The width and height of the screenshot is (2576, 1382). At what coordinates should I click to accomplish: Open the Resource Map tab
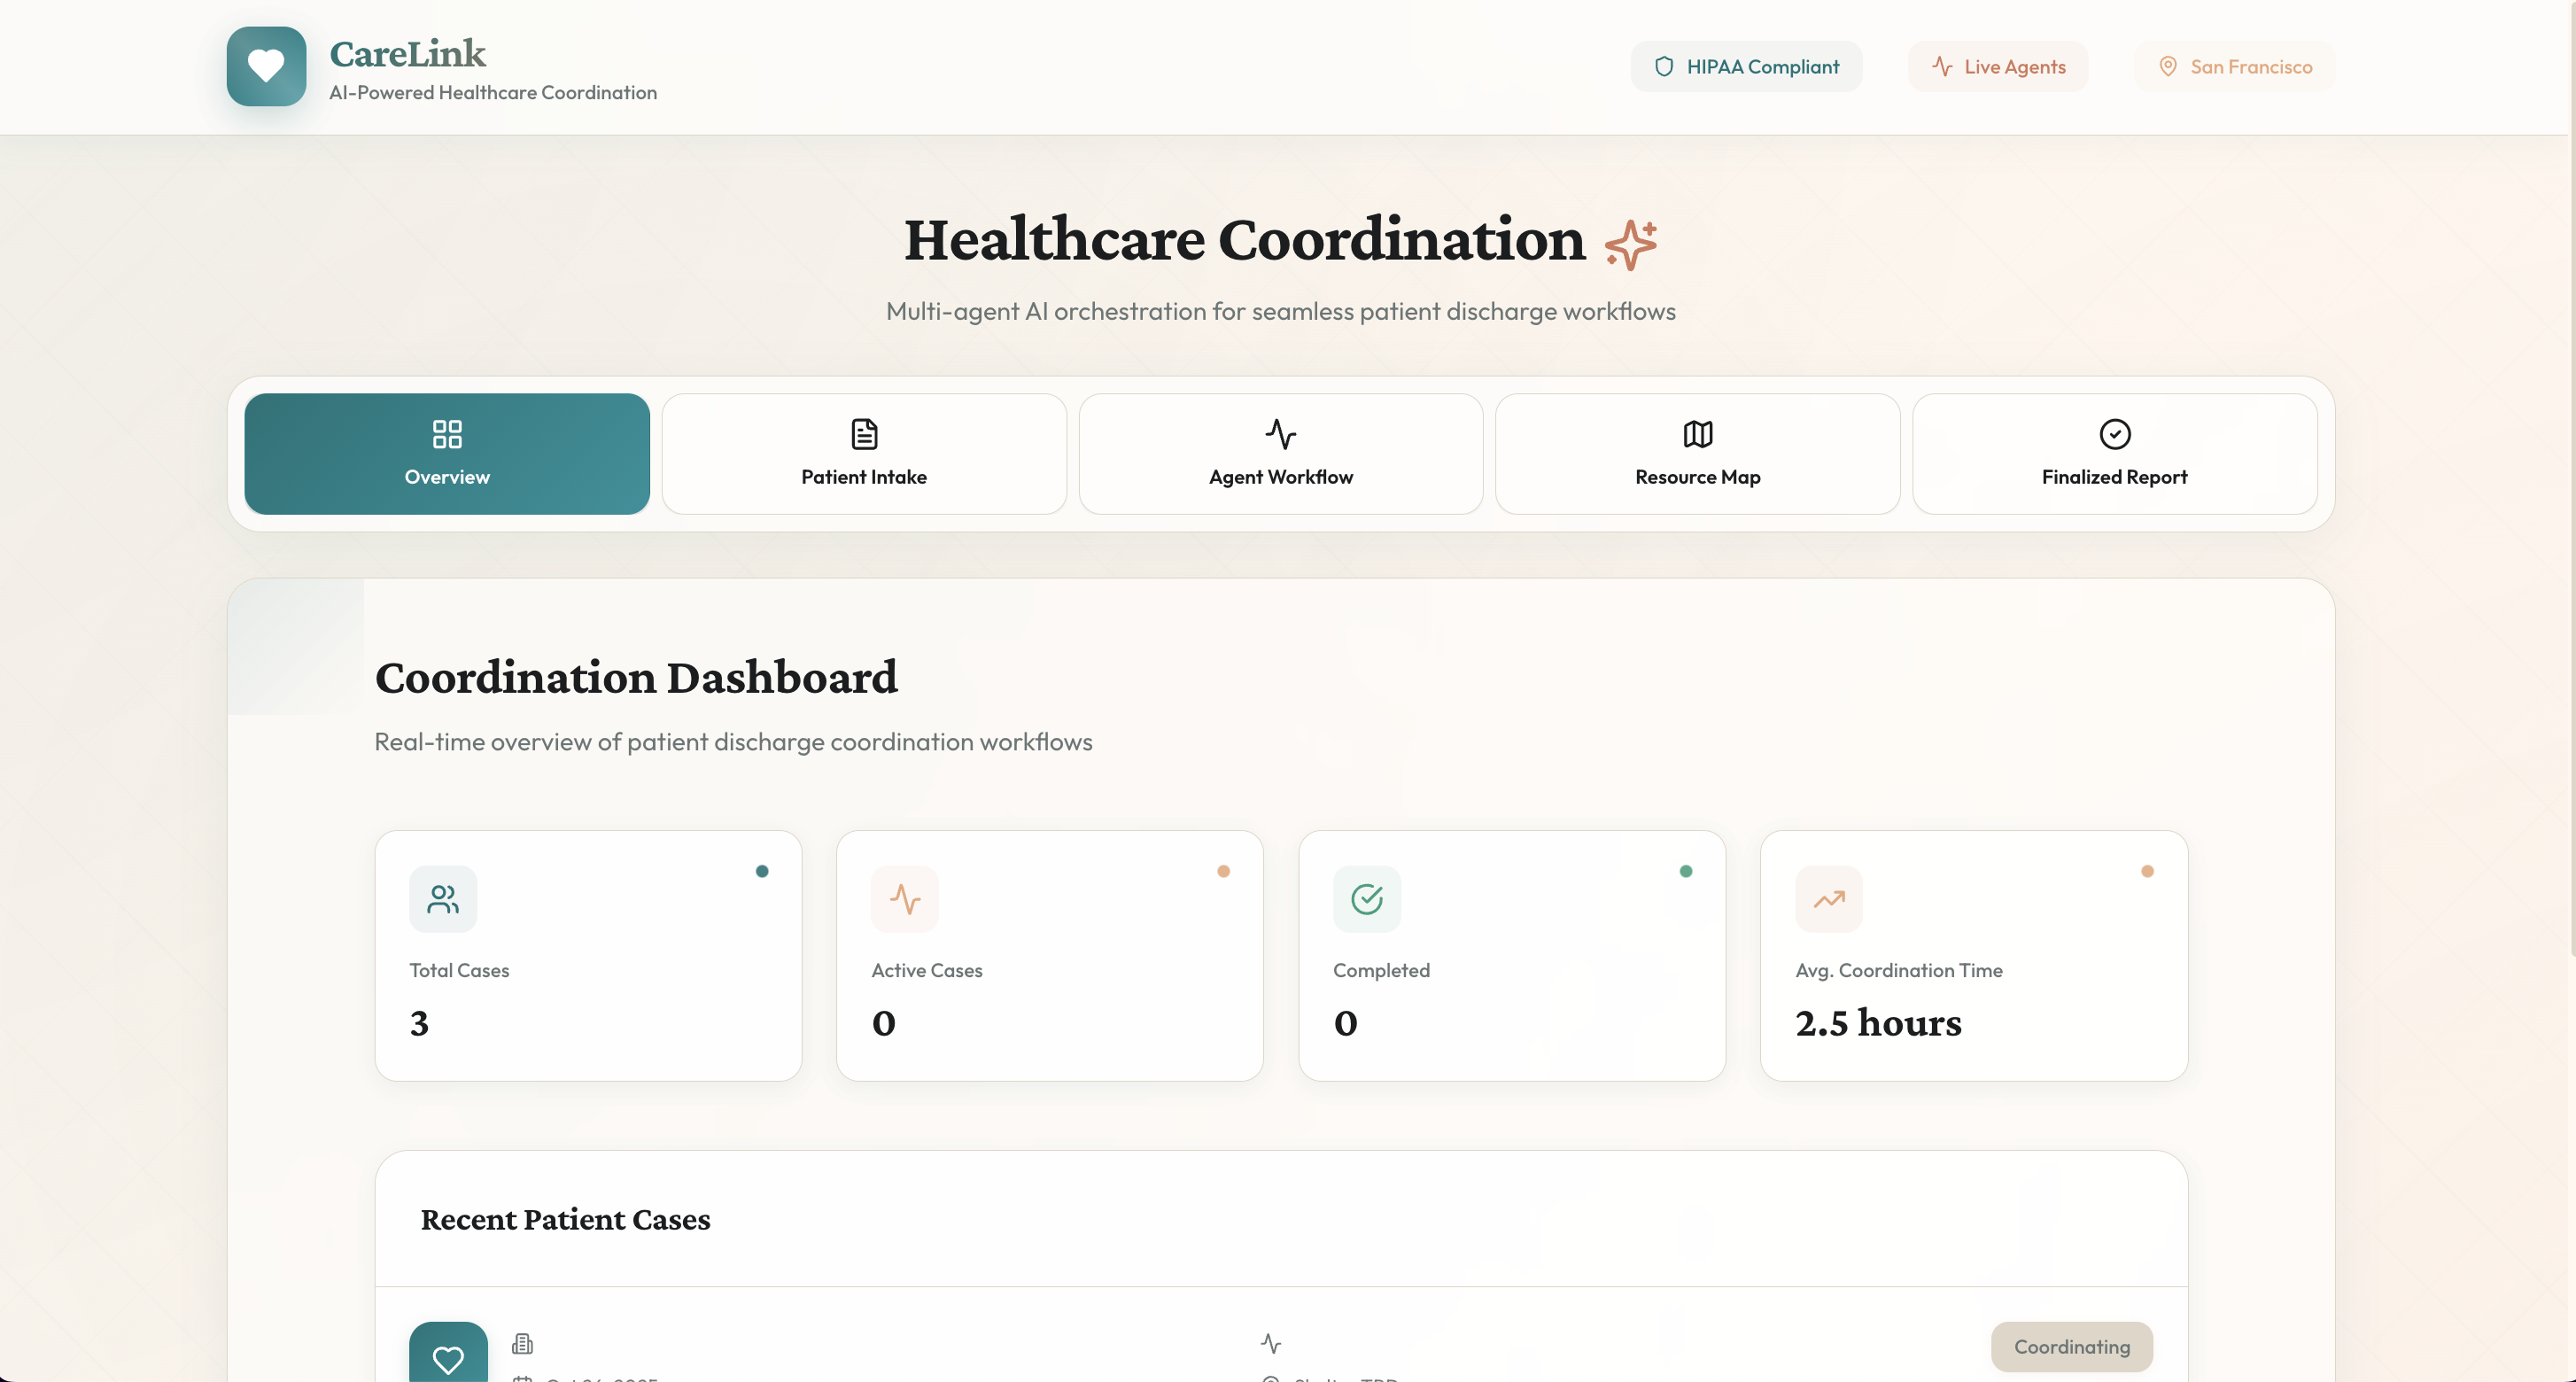click(1698, 454)
